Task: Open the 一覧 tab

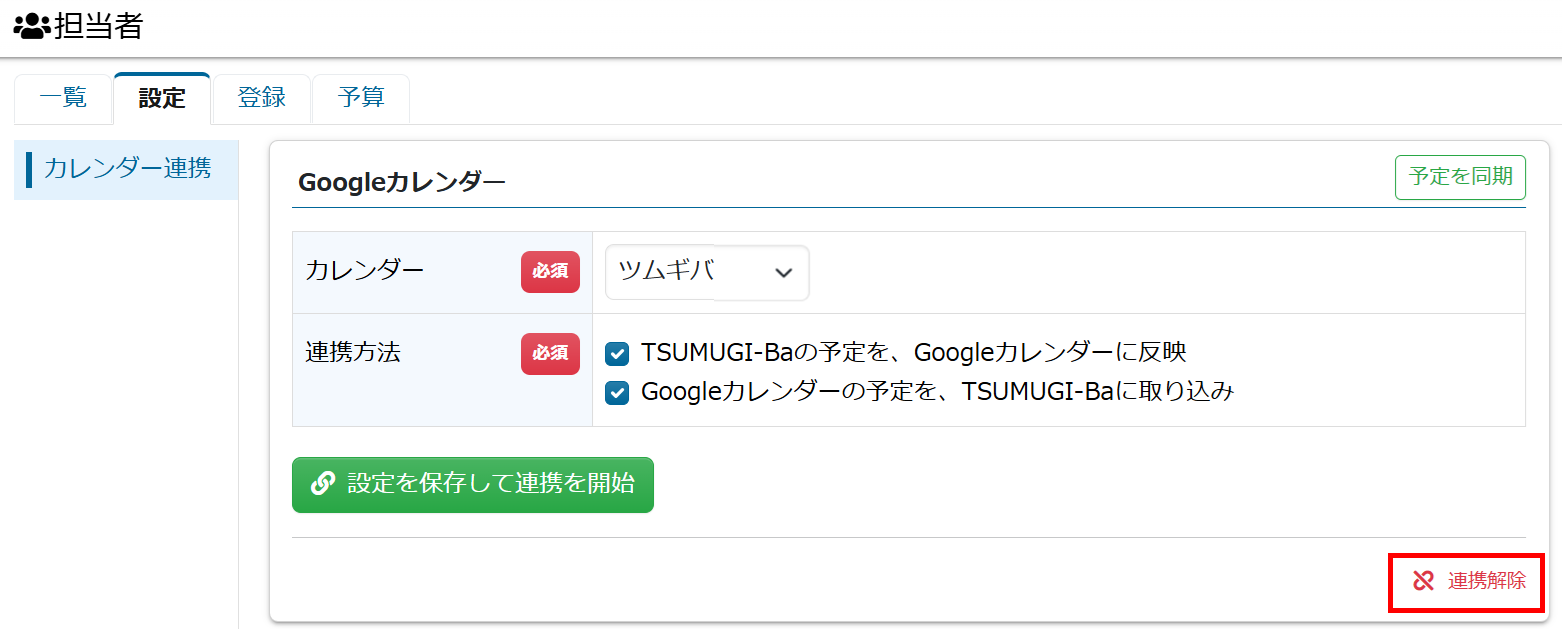Action: pos(63,98)
